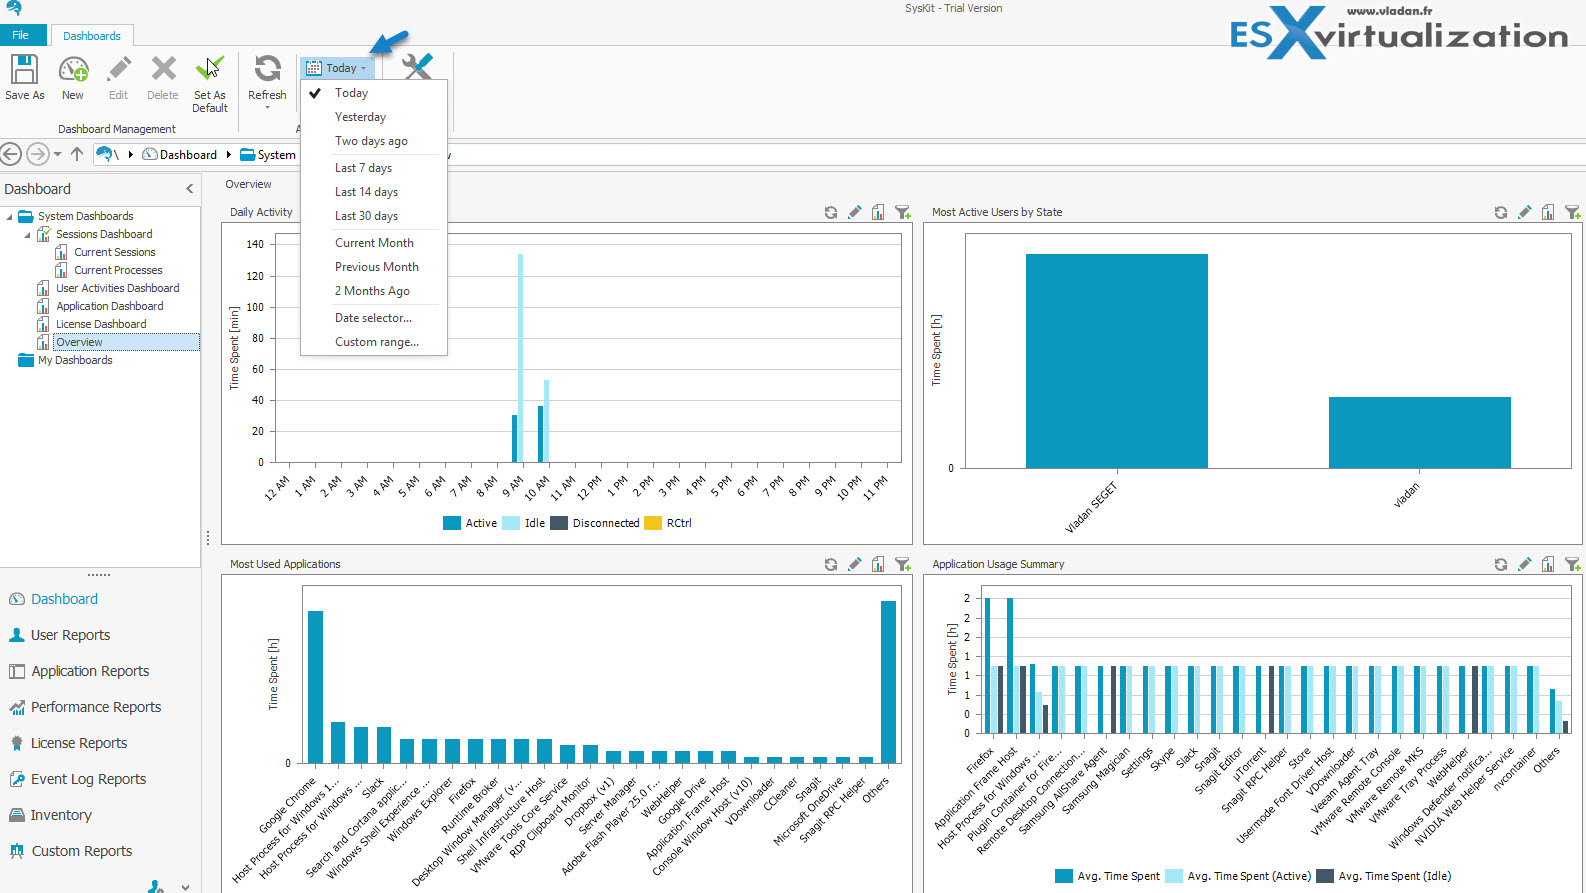Select Current Month from menu
1586x893 pixels.
click(x=373, y=243)
